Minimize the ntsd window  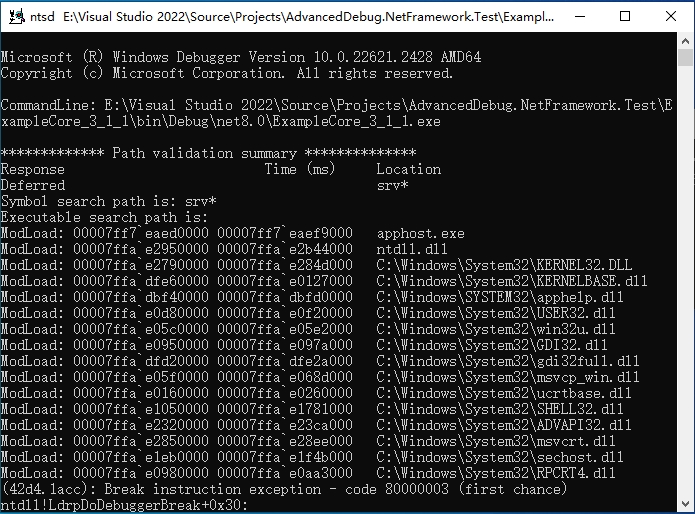(x=579, y=16)
